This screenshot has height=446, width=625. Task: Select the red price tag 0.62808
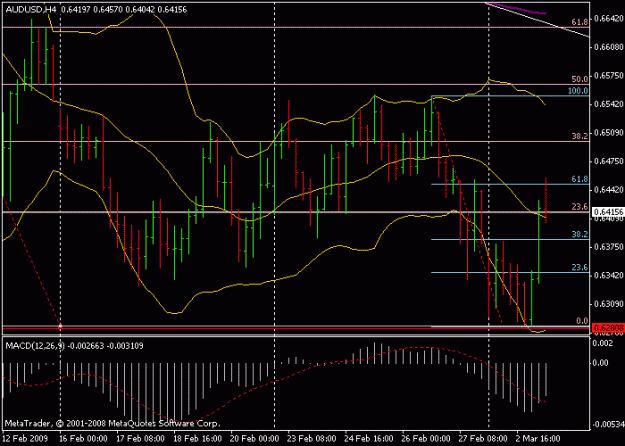(608, 328)
